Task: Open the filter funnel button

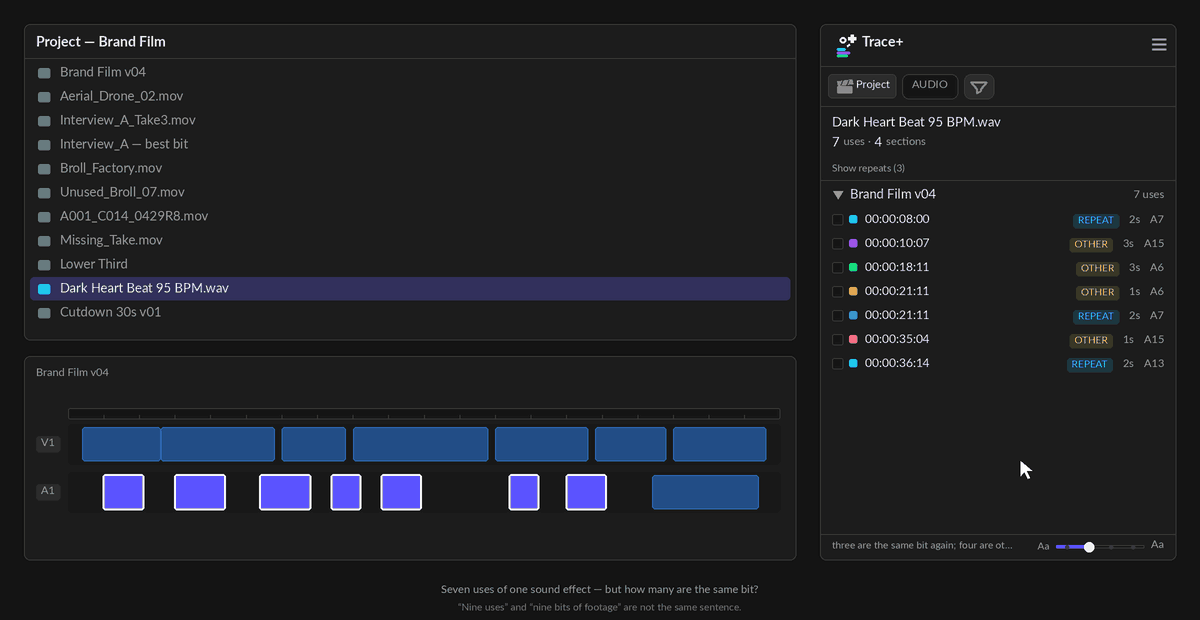Action: pyautogui.click(x=979, y=87)
